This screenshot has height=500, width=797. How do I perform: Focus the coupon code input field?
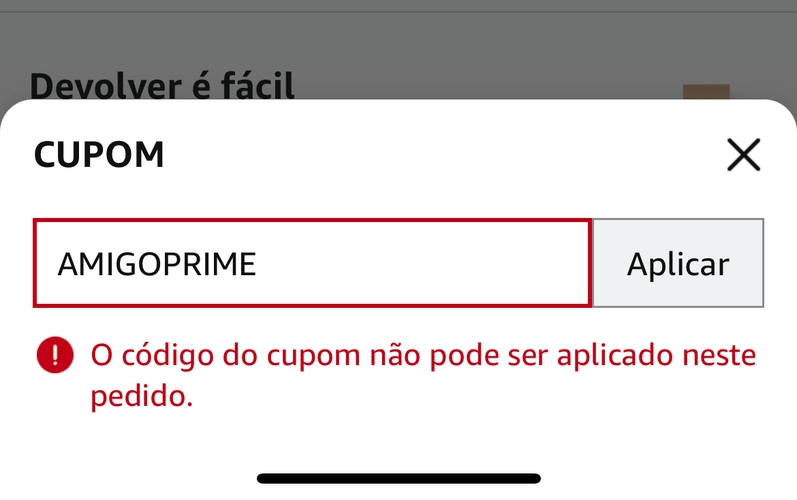pyautogui.click(x=312, y=264)
